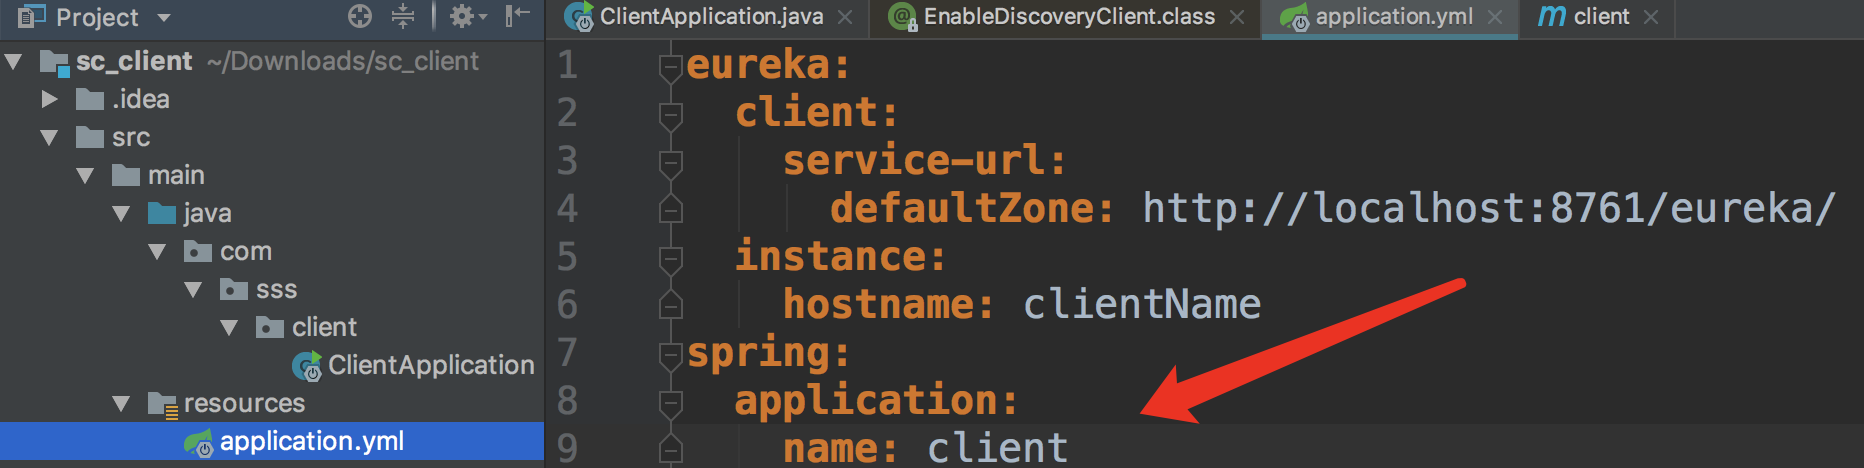Close the application.yml tab
The width and height of the screenshot is (1864, 468).
[x=1495, y=18]
